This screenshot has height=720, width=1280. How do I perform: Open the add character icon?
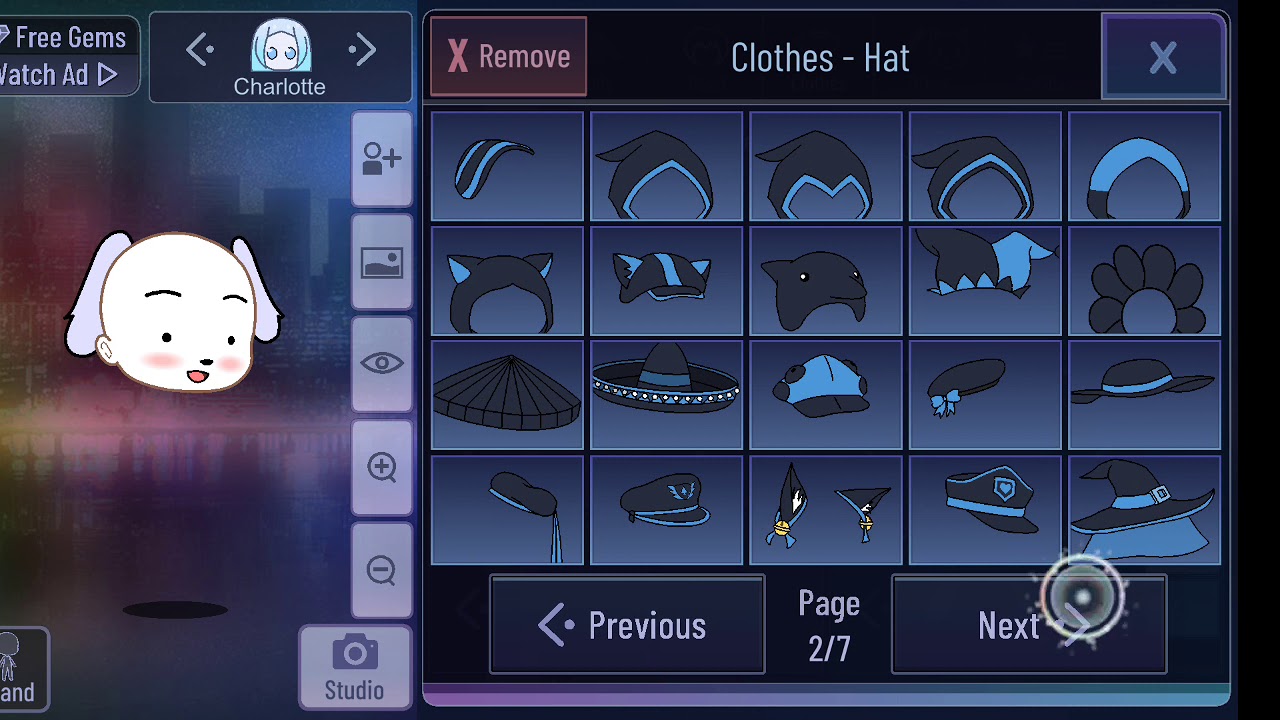click(381, 159)
